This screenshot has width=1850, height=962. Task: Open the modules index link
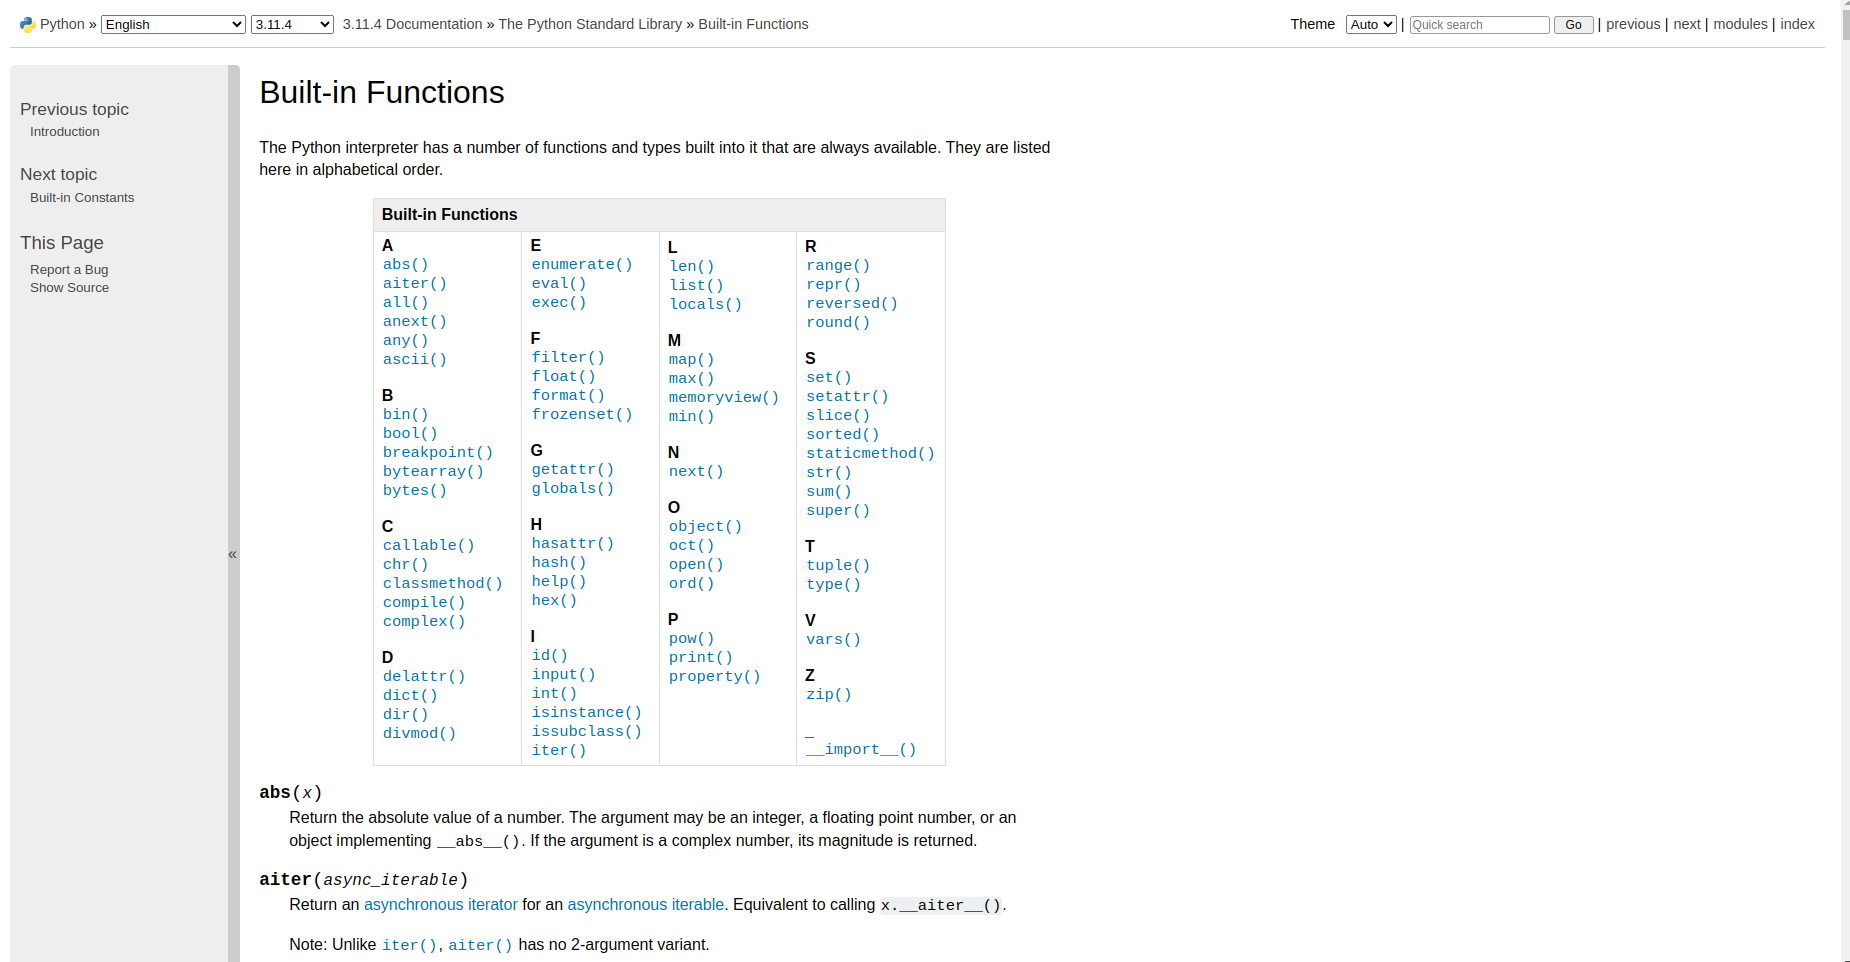[x=1740, y=23]
